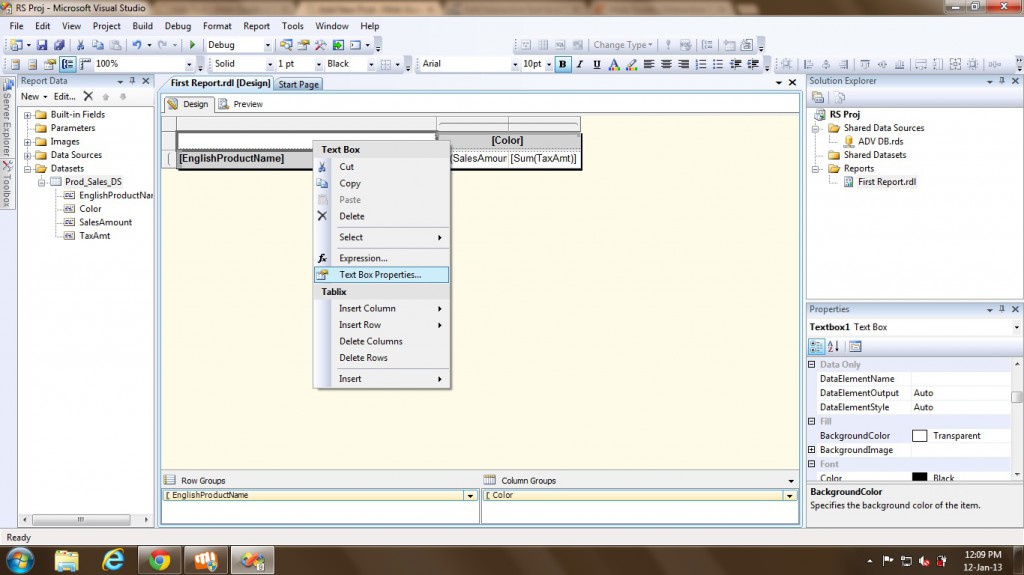Open the Arial font family dropdown

coord(465,64)
